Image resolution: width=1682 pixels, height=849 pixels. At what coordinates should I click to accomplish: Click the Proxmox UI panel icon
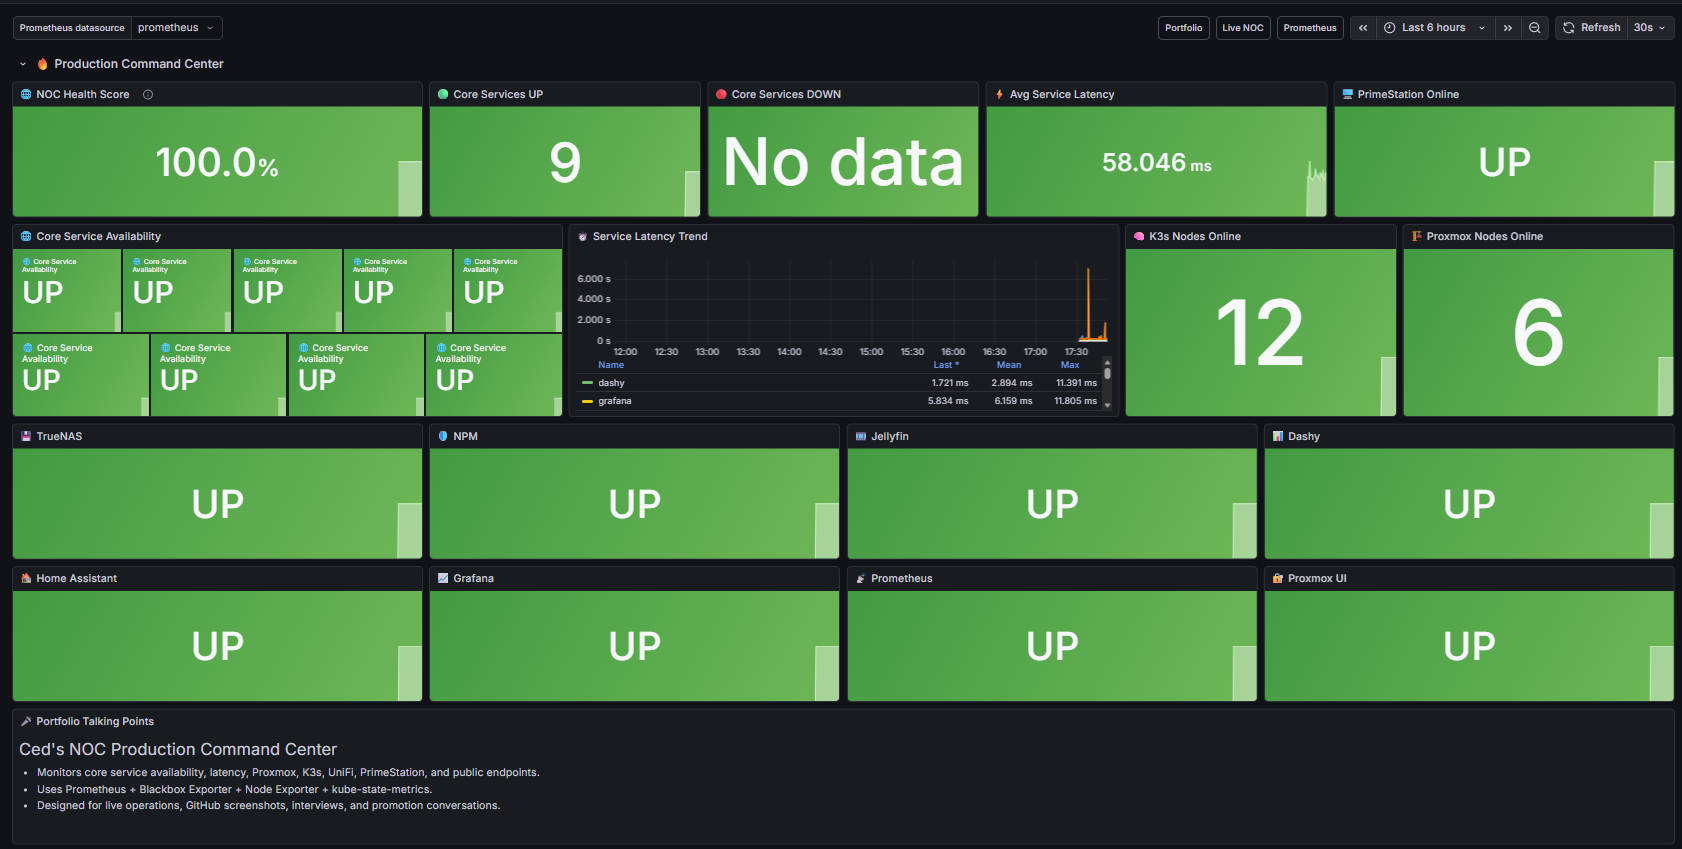(x=1278, y=578)
